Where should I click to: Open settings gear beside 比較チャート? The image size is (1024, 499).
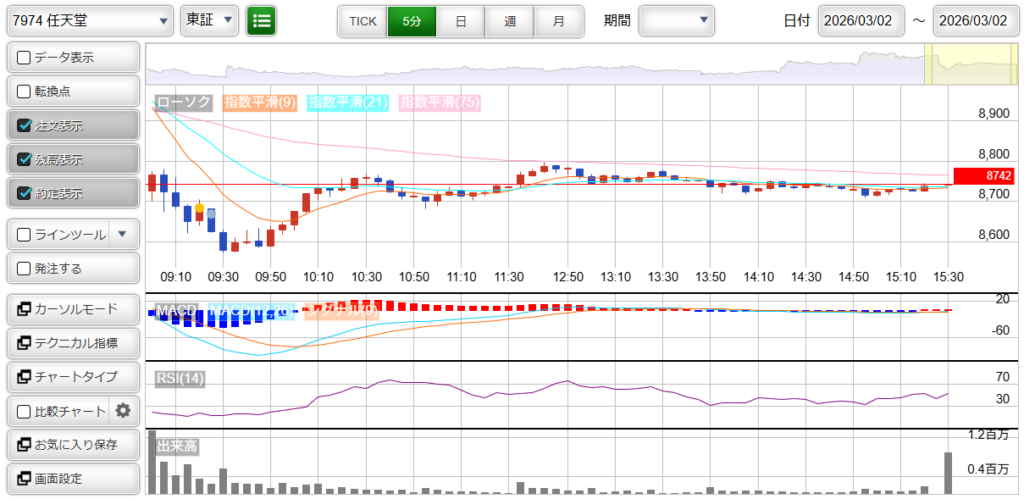123,410
